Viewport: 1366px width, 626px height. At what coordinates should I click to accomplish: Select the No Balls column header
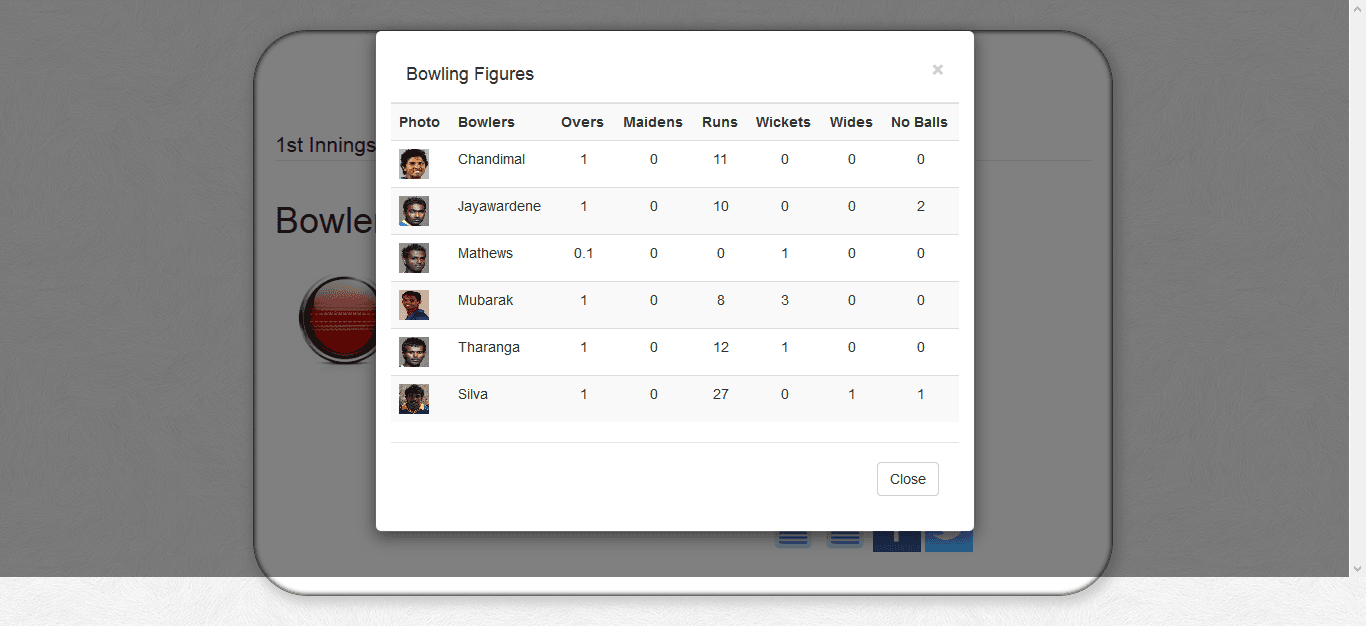[919, 122]
